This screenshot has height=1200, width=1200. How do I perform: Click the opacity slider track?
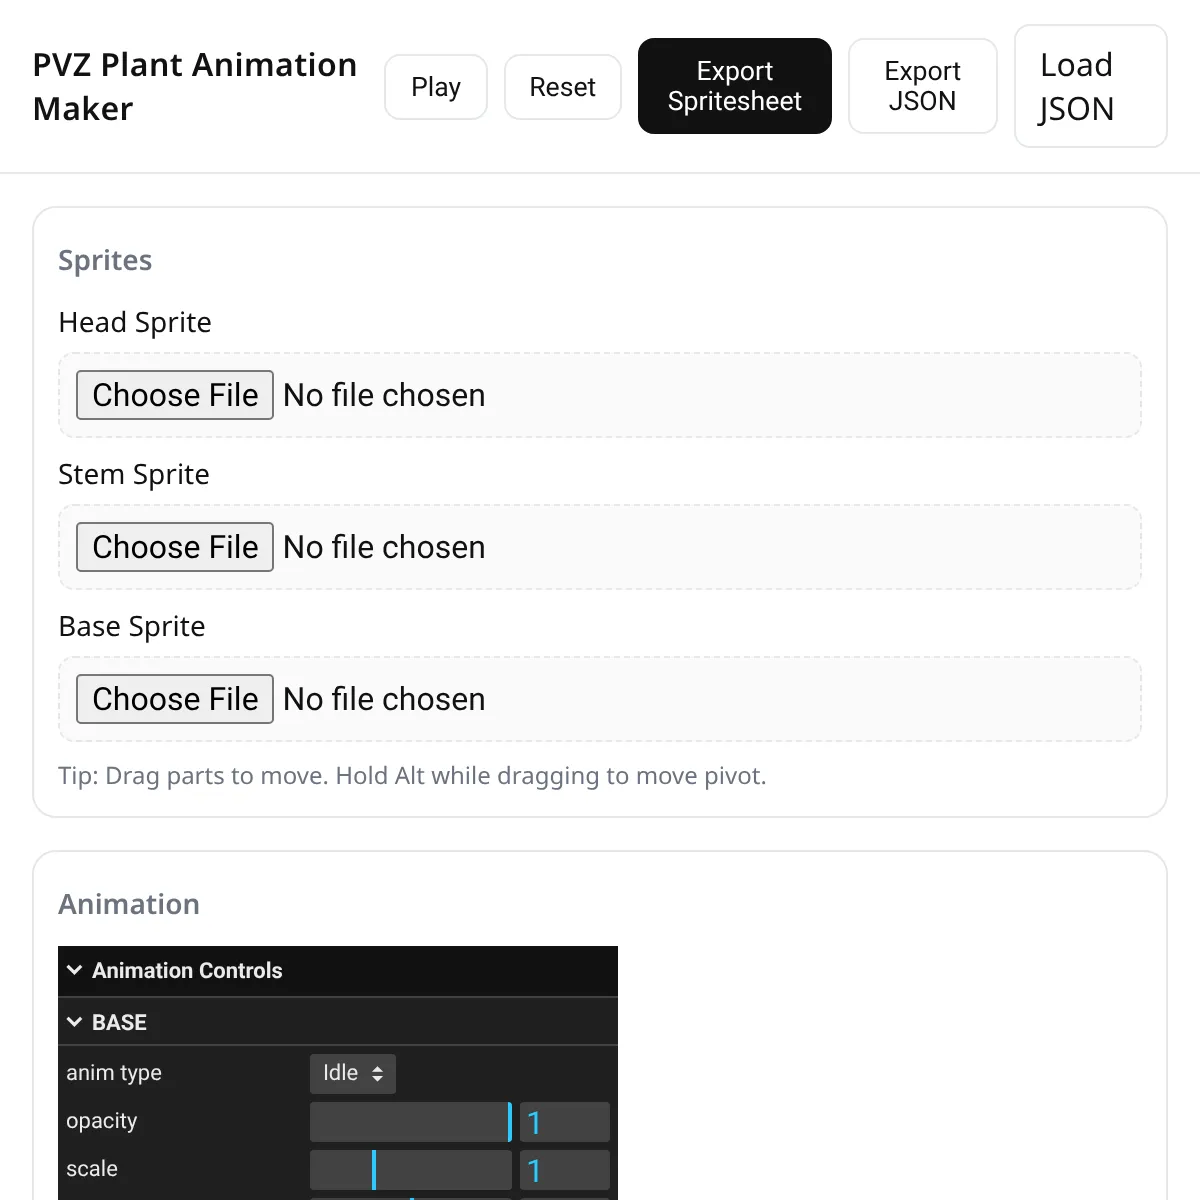(411, 1122)
